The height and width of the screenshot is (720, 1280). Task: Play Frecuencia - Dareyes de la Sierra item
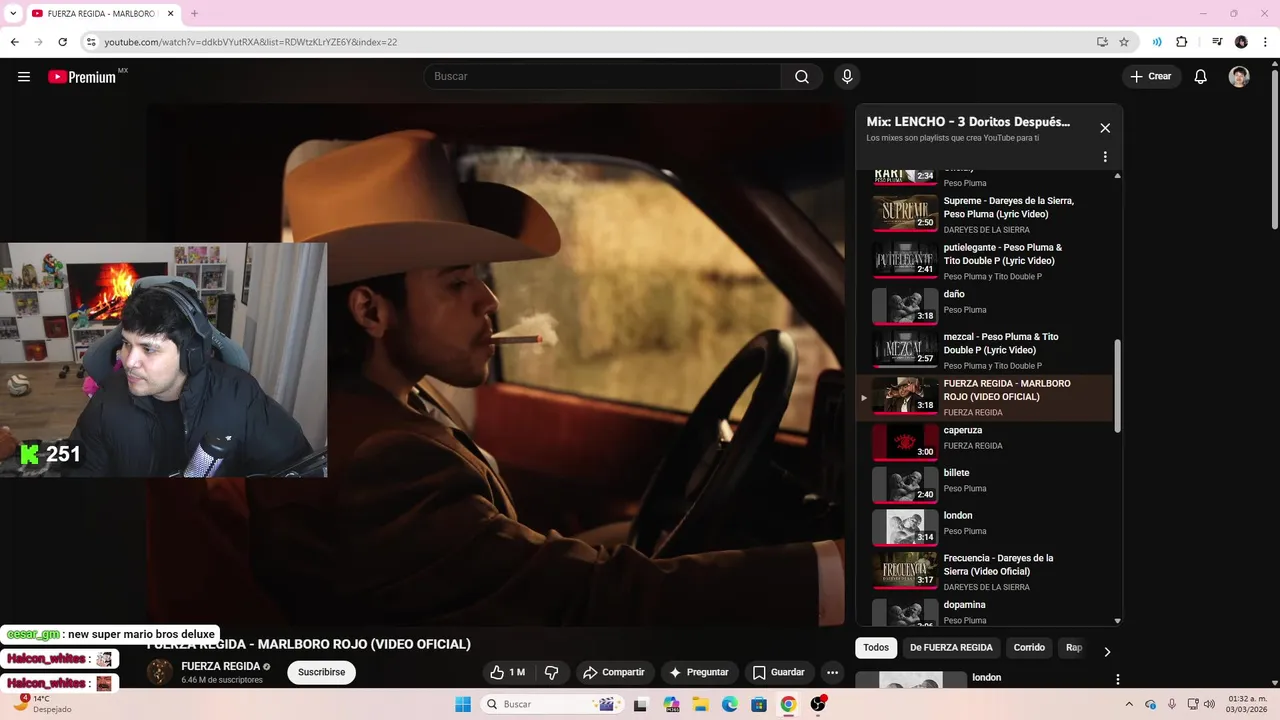(x=985, y=572)
